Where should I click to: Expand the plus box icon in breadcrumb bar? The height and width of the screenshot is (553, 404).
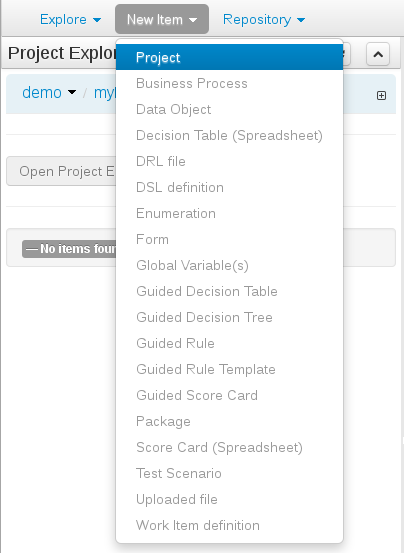(x=381, y=96)
